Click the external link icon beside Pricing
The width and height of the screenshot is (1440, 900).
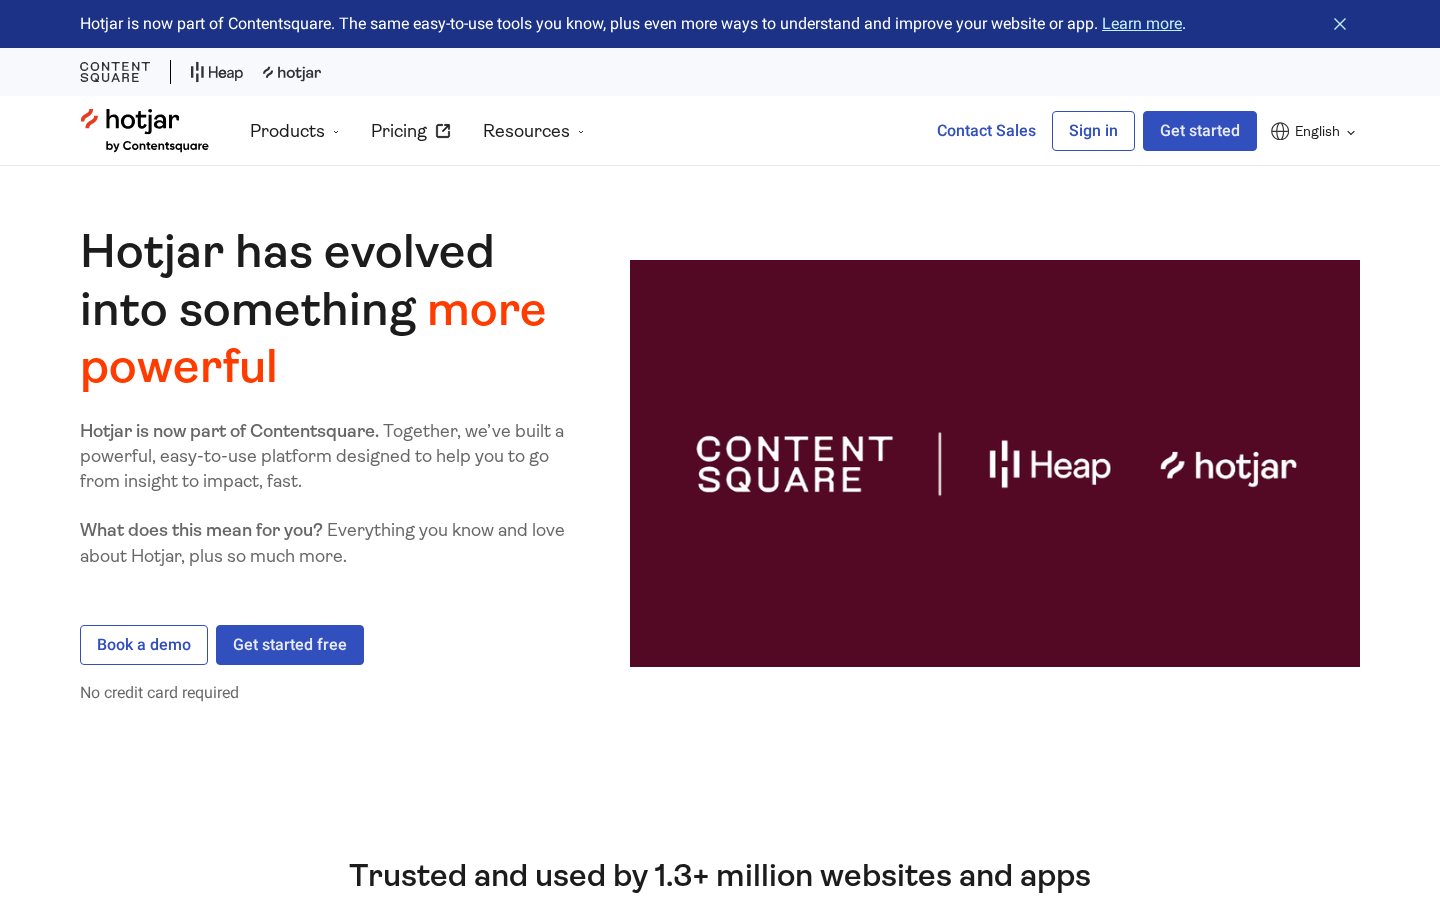coord(443,130)
